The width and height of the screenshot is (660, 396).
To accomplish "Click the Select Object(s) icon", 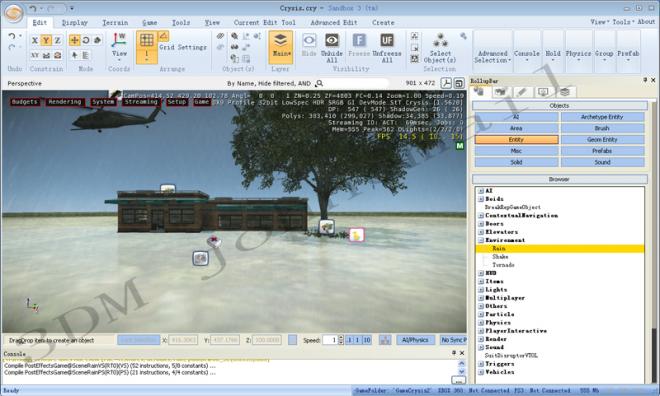I will point(440,40).
